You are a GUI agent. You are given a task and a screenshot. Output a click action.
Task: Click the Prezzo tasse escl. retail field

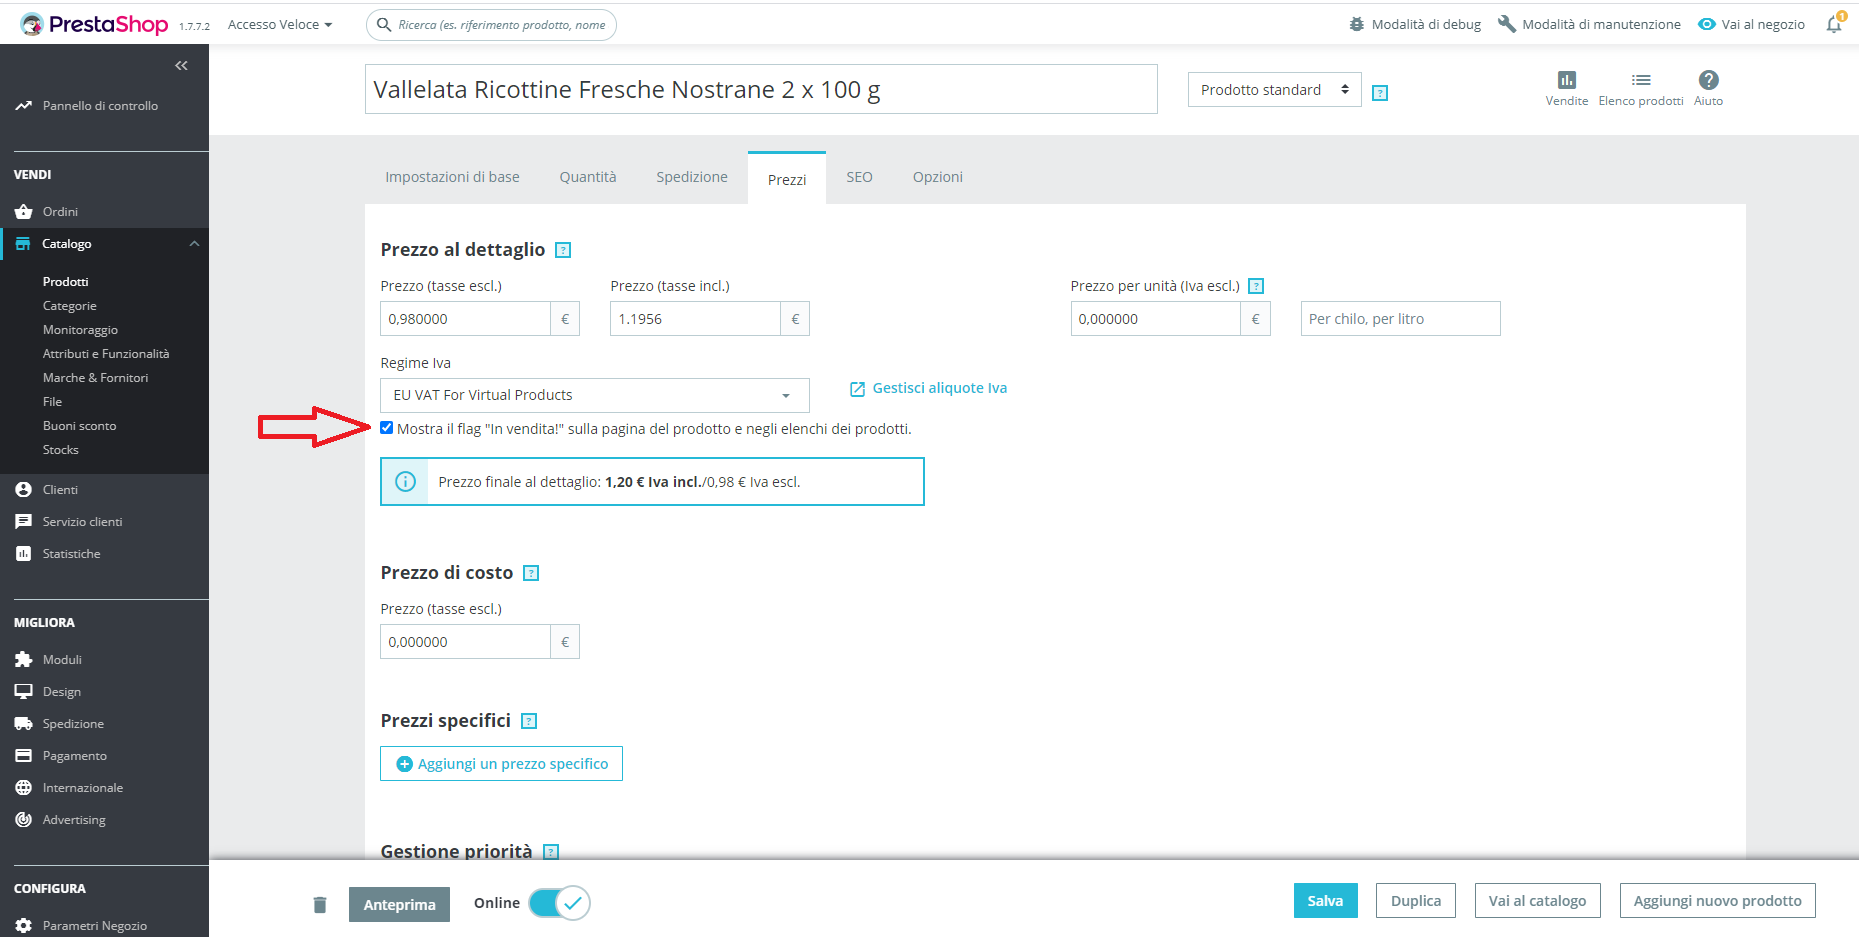click(x=465, y=319)
